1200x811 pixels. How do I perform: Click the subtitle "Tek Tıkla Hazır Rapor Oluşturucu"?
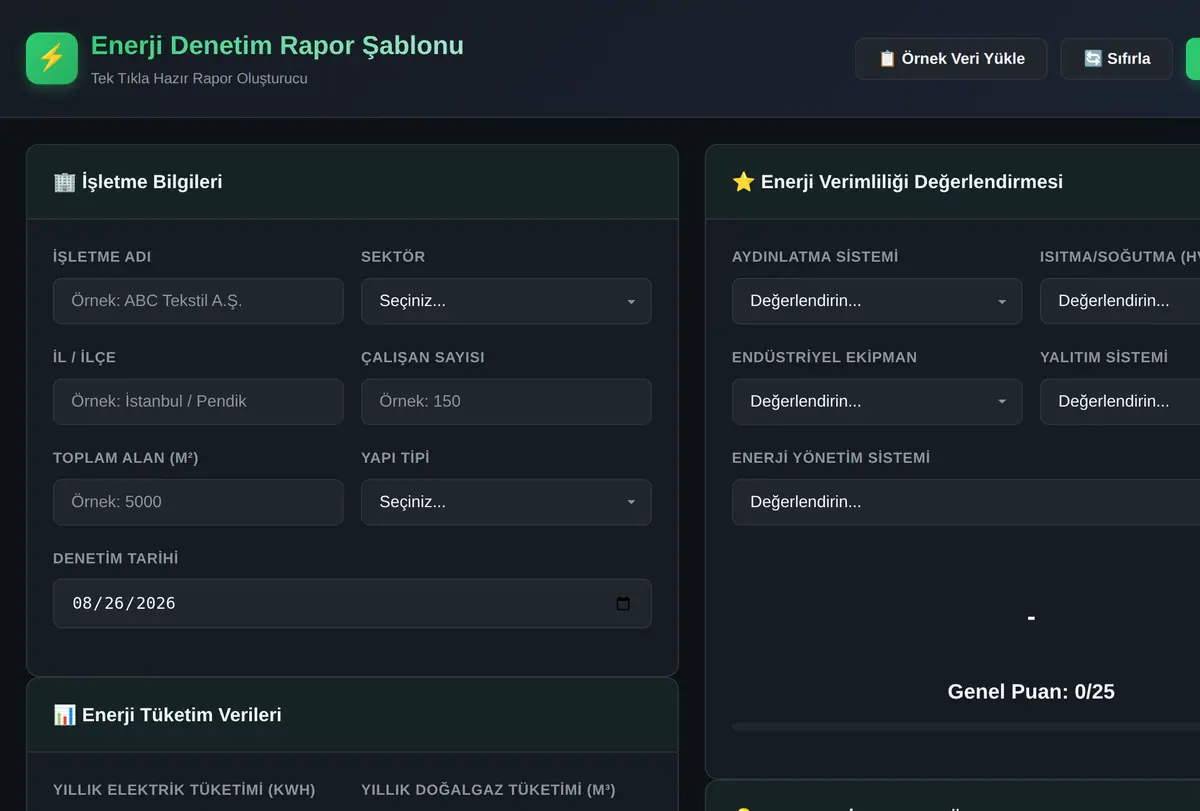point(199,78)
